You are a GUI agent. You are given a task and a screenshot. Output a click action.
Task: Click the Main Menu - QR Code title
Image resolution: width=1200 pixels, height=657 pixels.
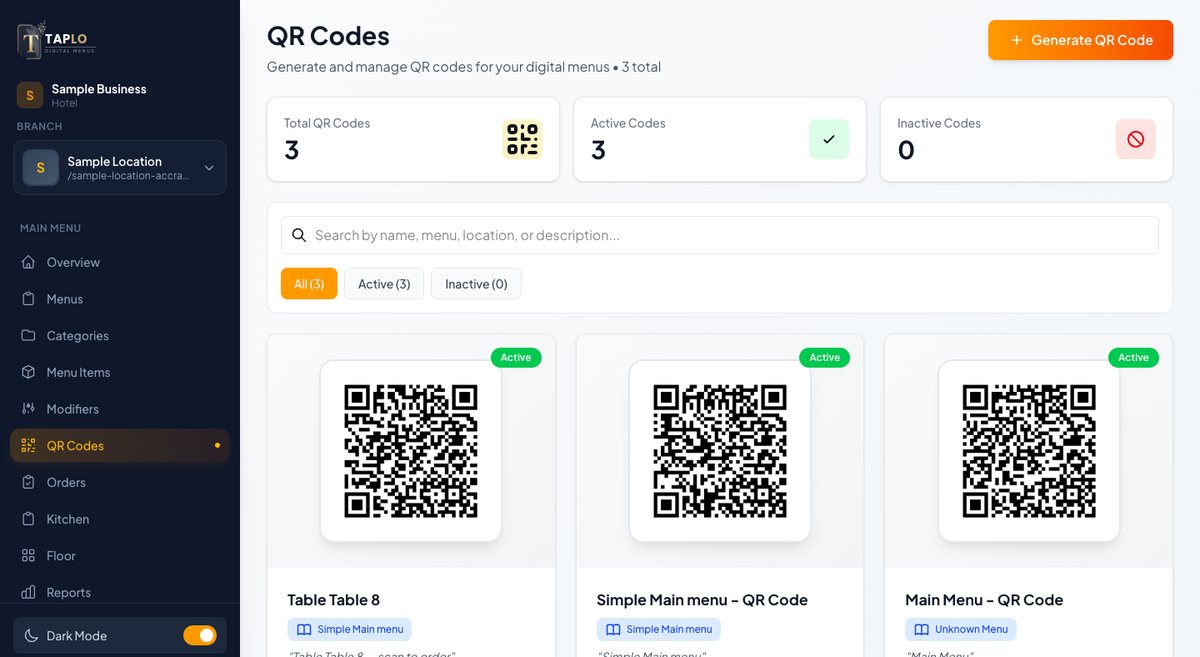click(x=984, y=600)
